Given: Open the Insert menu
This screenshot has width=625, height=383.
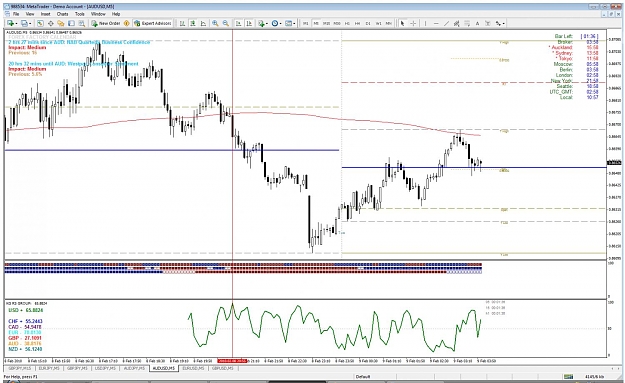Looking at the screenshot, I should tap(45, 14).
